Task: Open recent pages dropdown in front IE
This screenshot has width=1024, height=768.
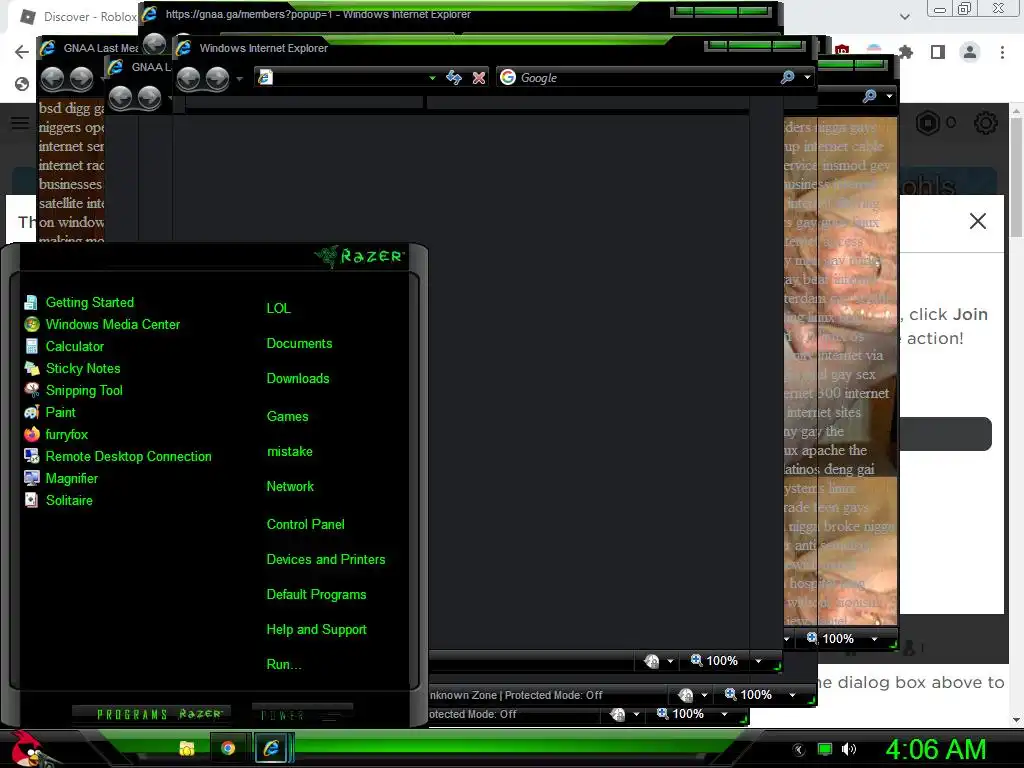Action: [x=240, y=79]
